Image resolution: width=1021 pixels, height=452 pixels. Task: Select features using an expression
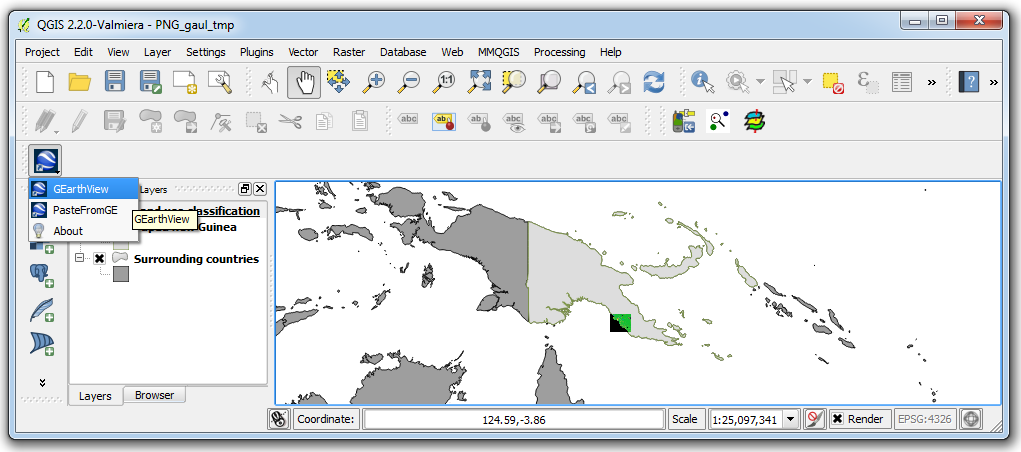point(867,82)
